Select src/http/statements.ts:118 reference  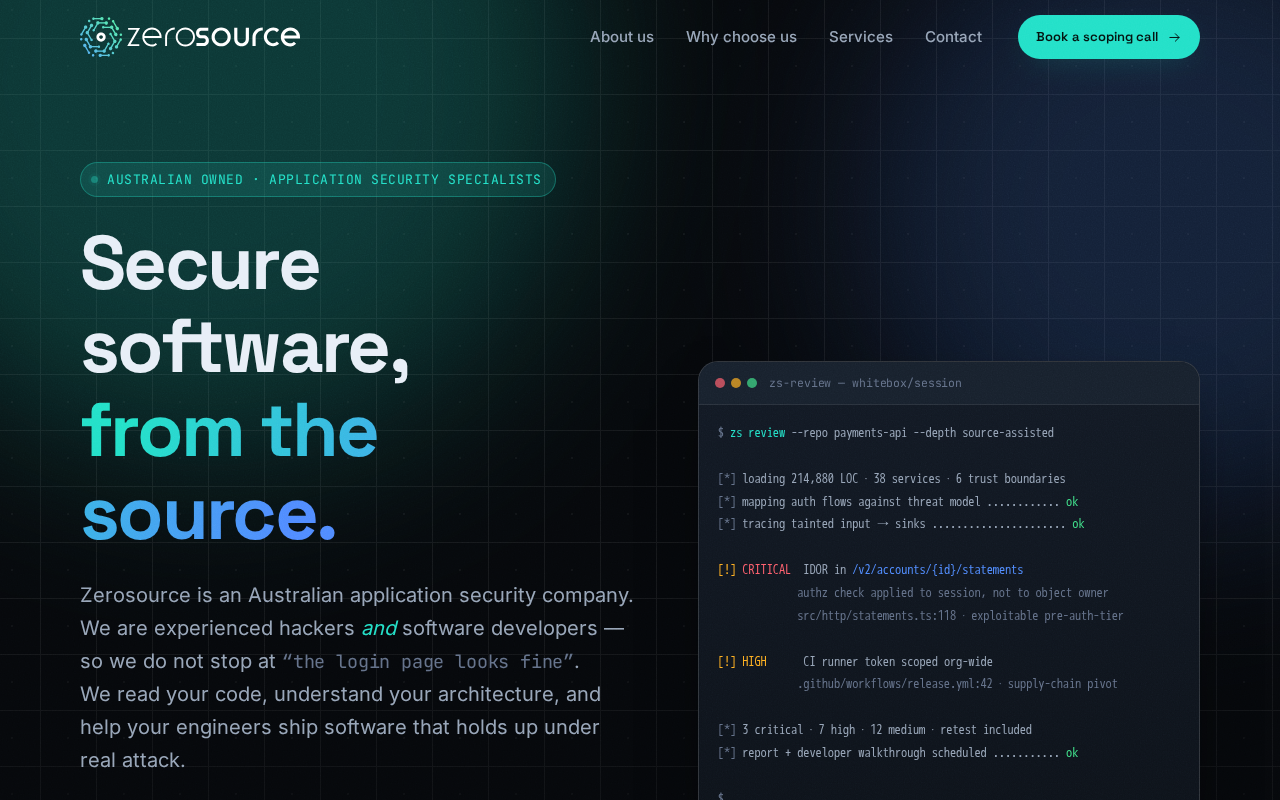pyautogui.click(x=877, y=616)
